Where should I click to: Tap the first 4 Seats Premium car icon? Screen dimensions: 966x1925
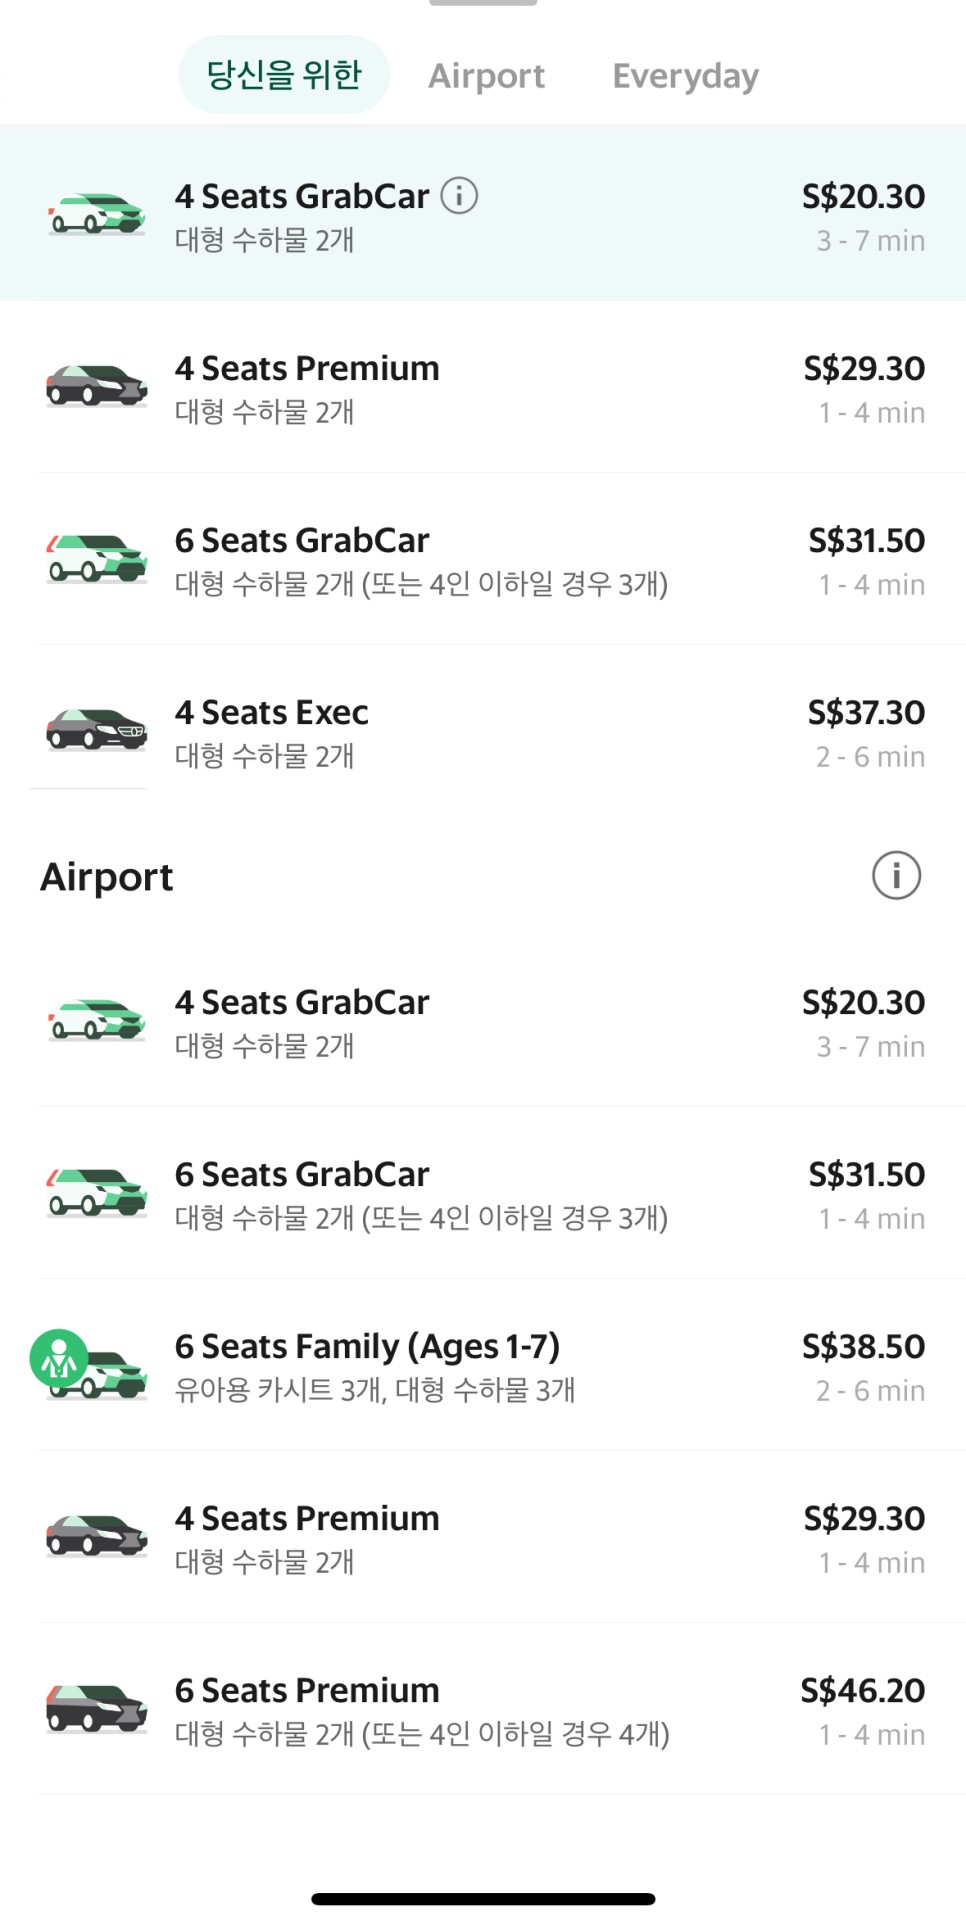(x=97, y=386)
